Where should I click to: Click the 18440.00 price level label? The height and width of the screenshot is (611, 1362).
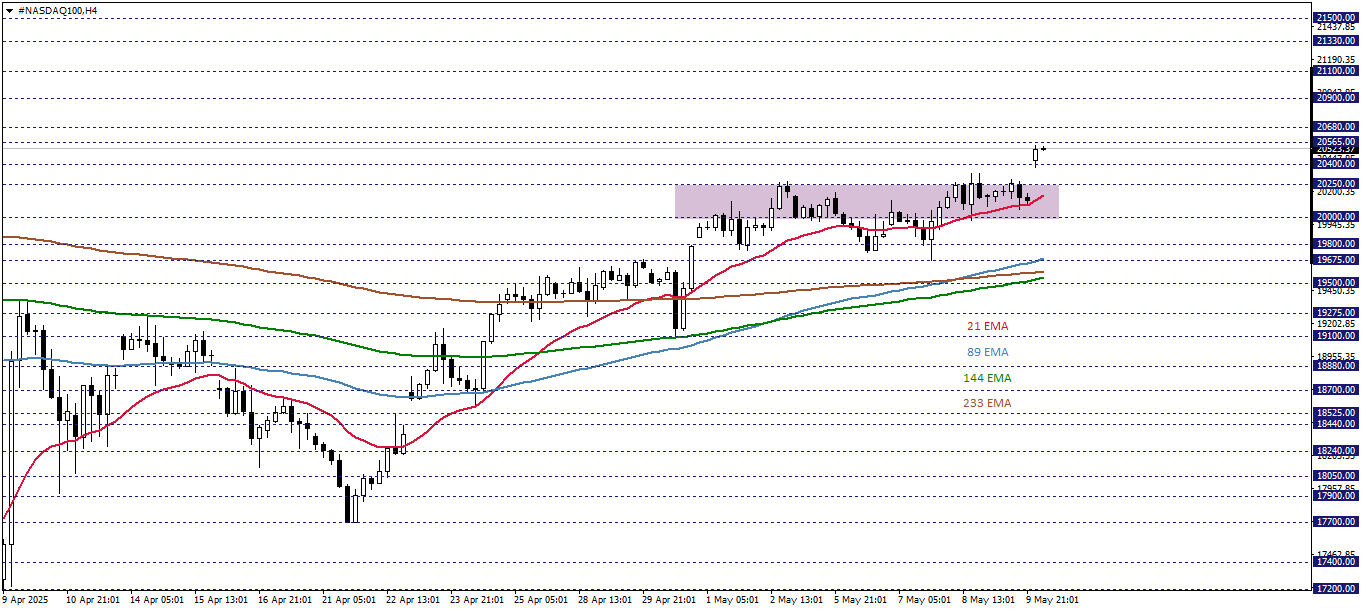[x=1337, y=424]
